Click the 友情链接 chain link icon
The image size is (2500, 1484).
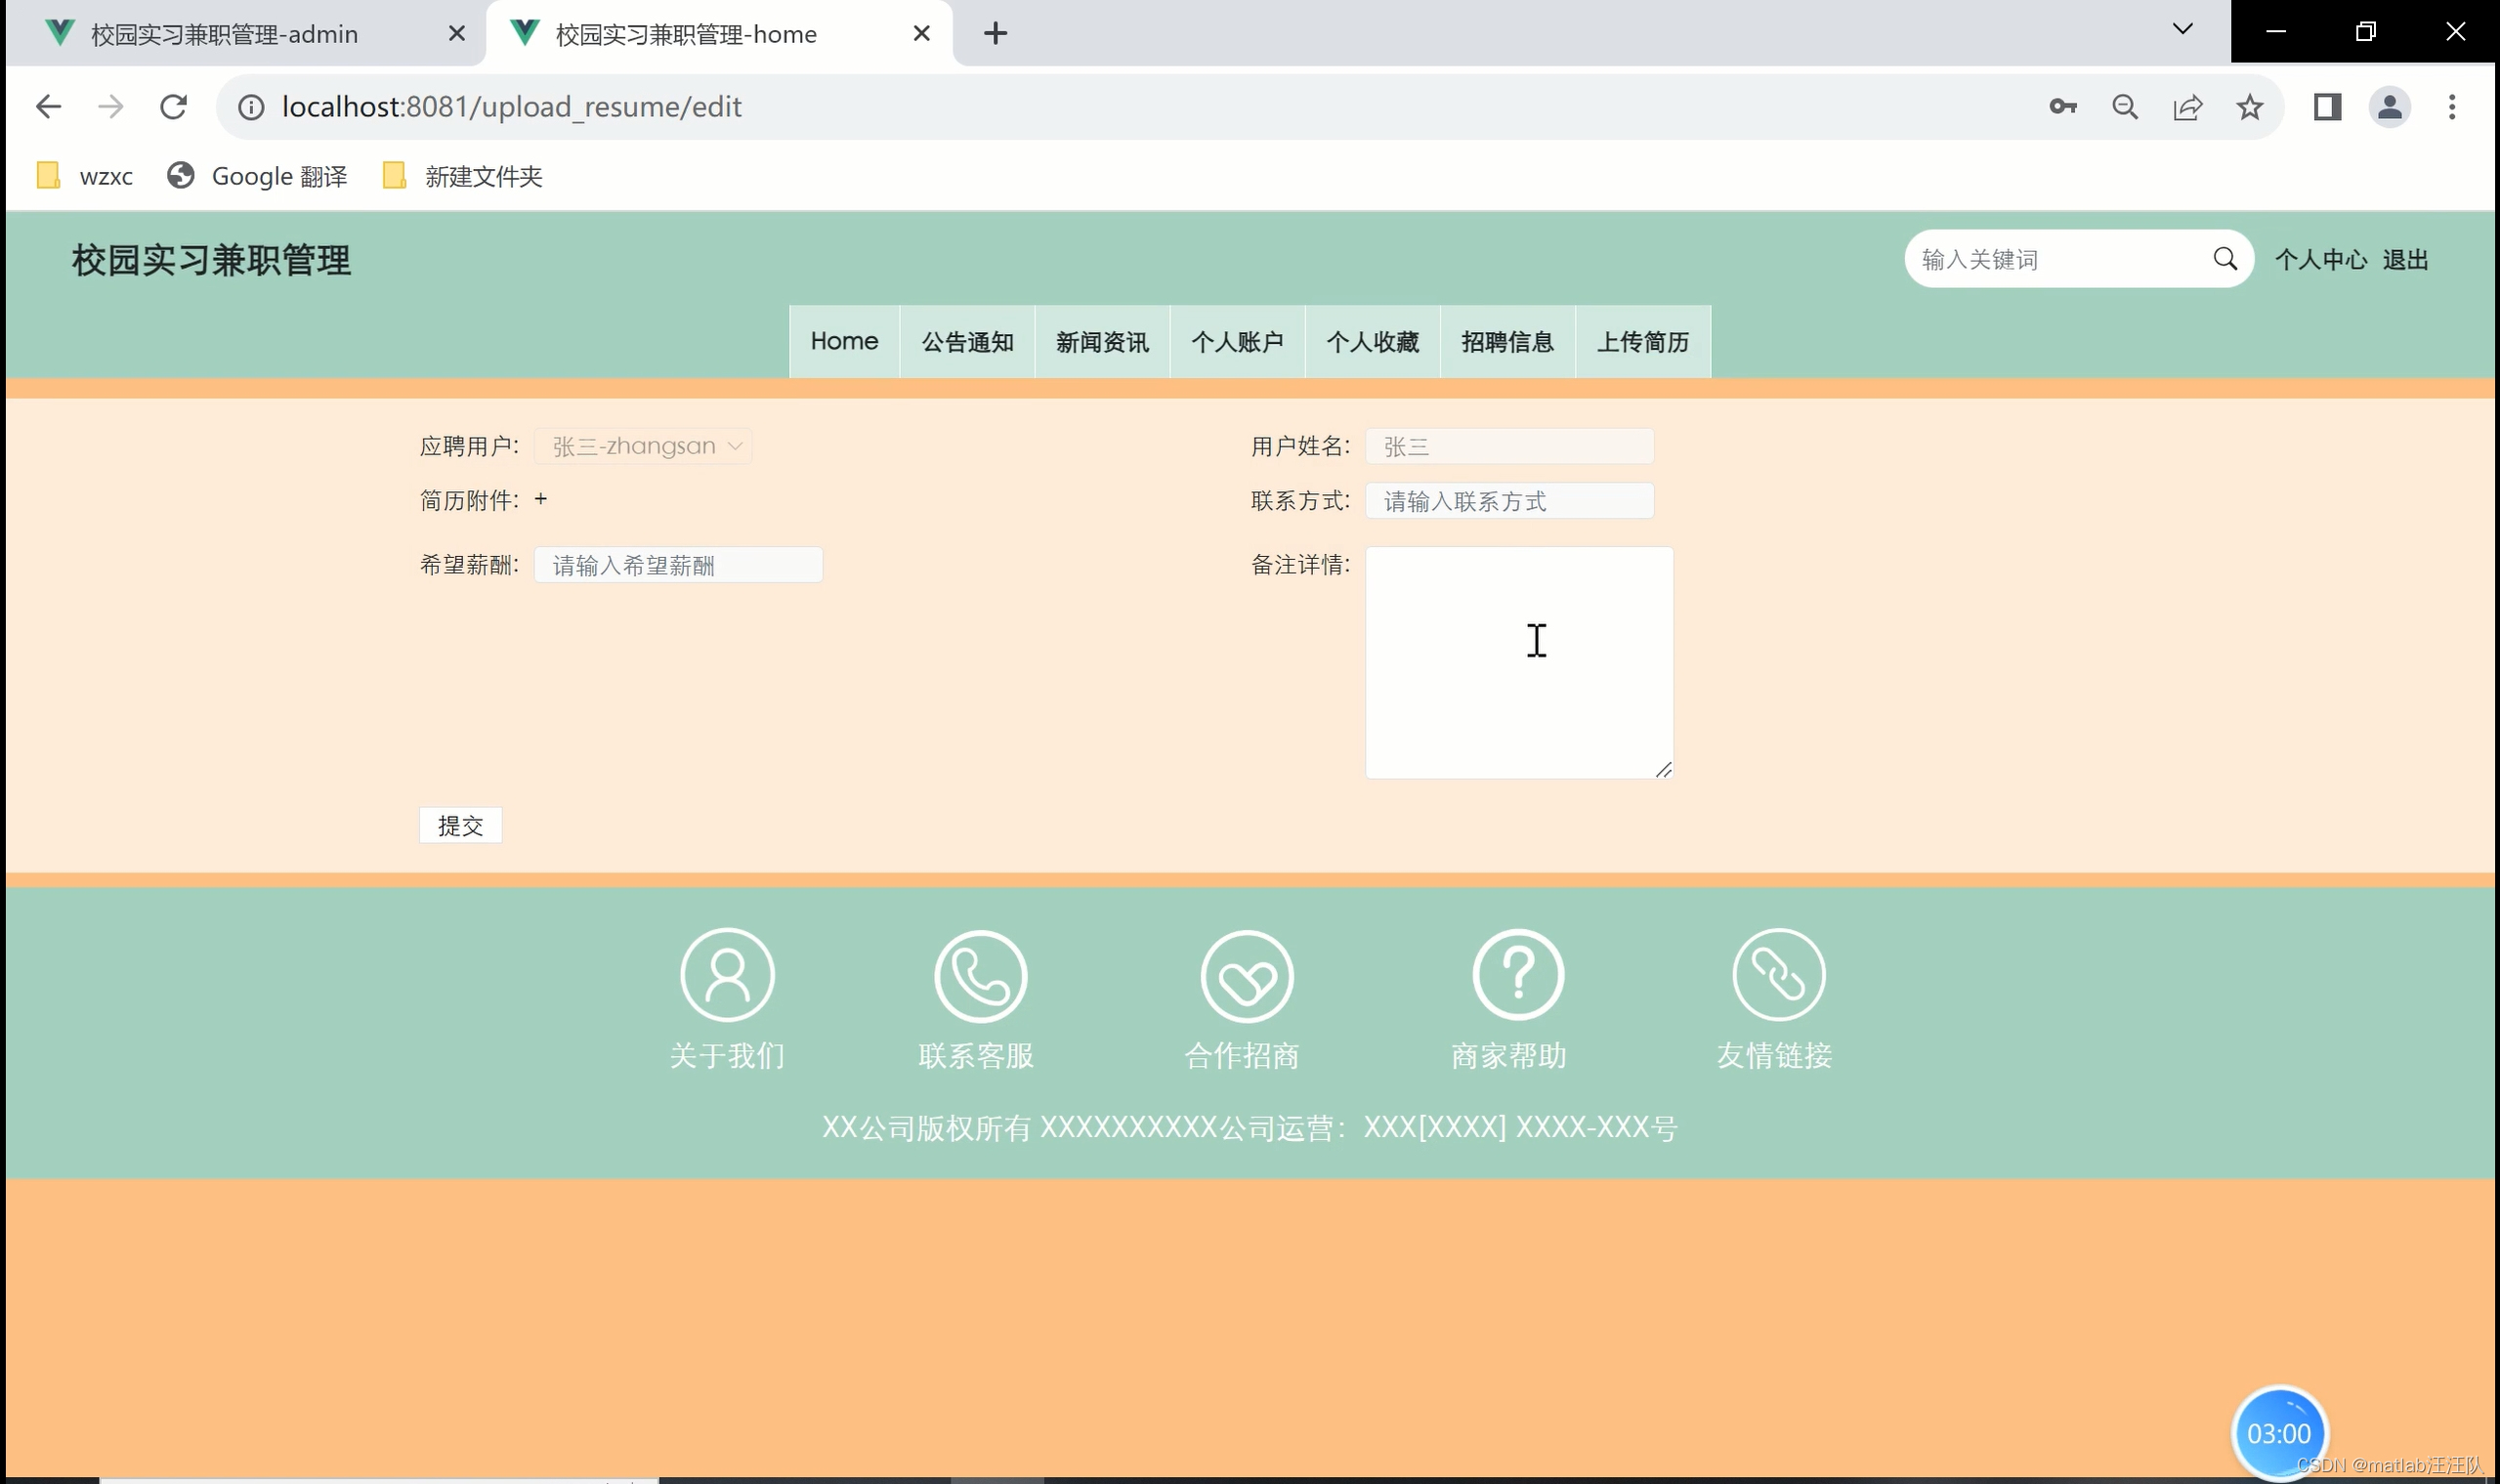coord(1778,975)
